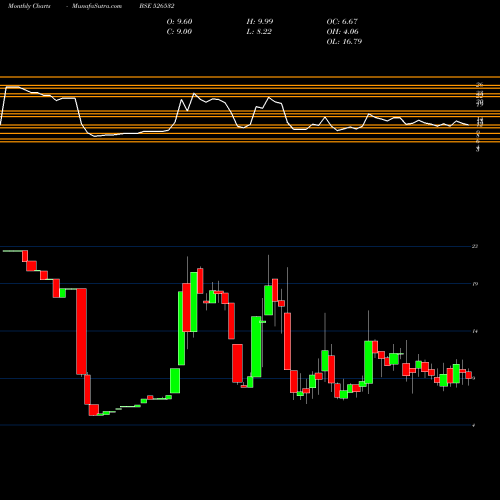Click the "O: 9.60" open value
500x500 pixels.
[179, 22]
